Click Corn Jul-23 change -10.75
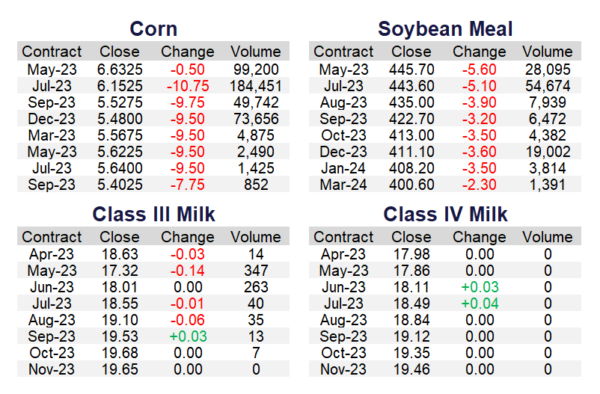This screenshot has height=394, width=600. (188, 86)
